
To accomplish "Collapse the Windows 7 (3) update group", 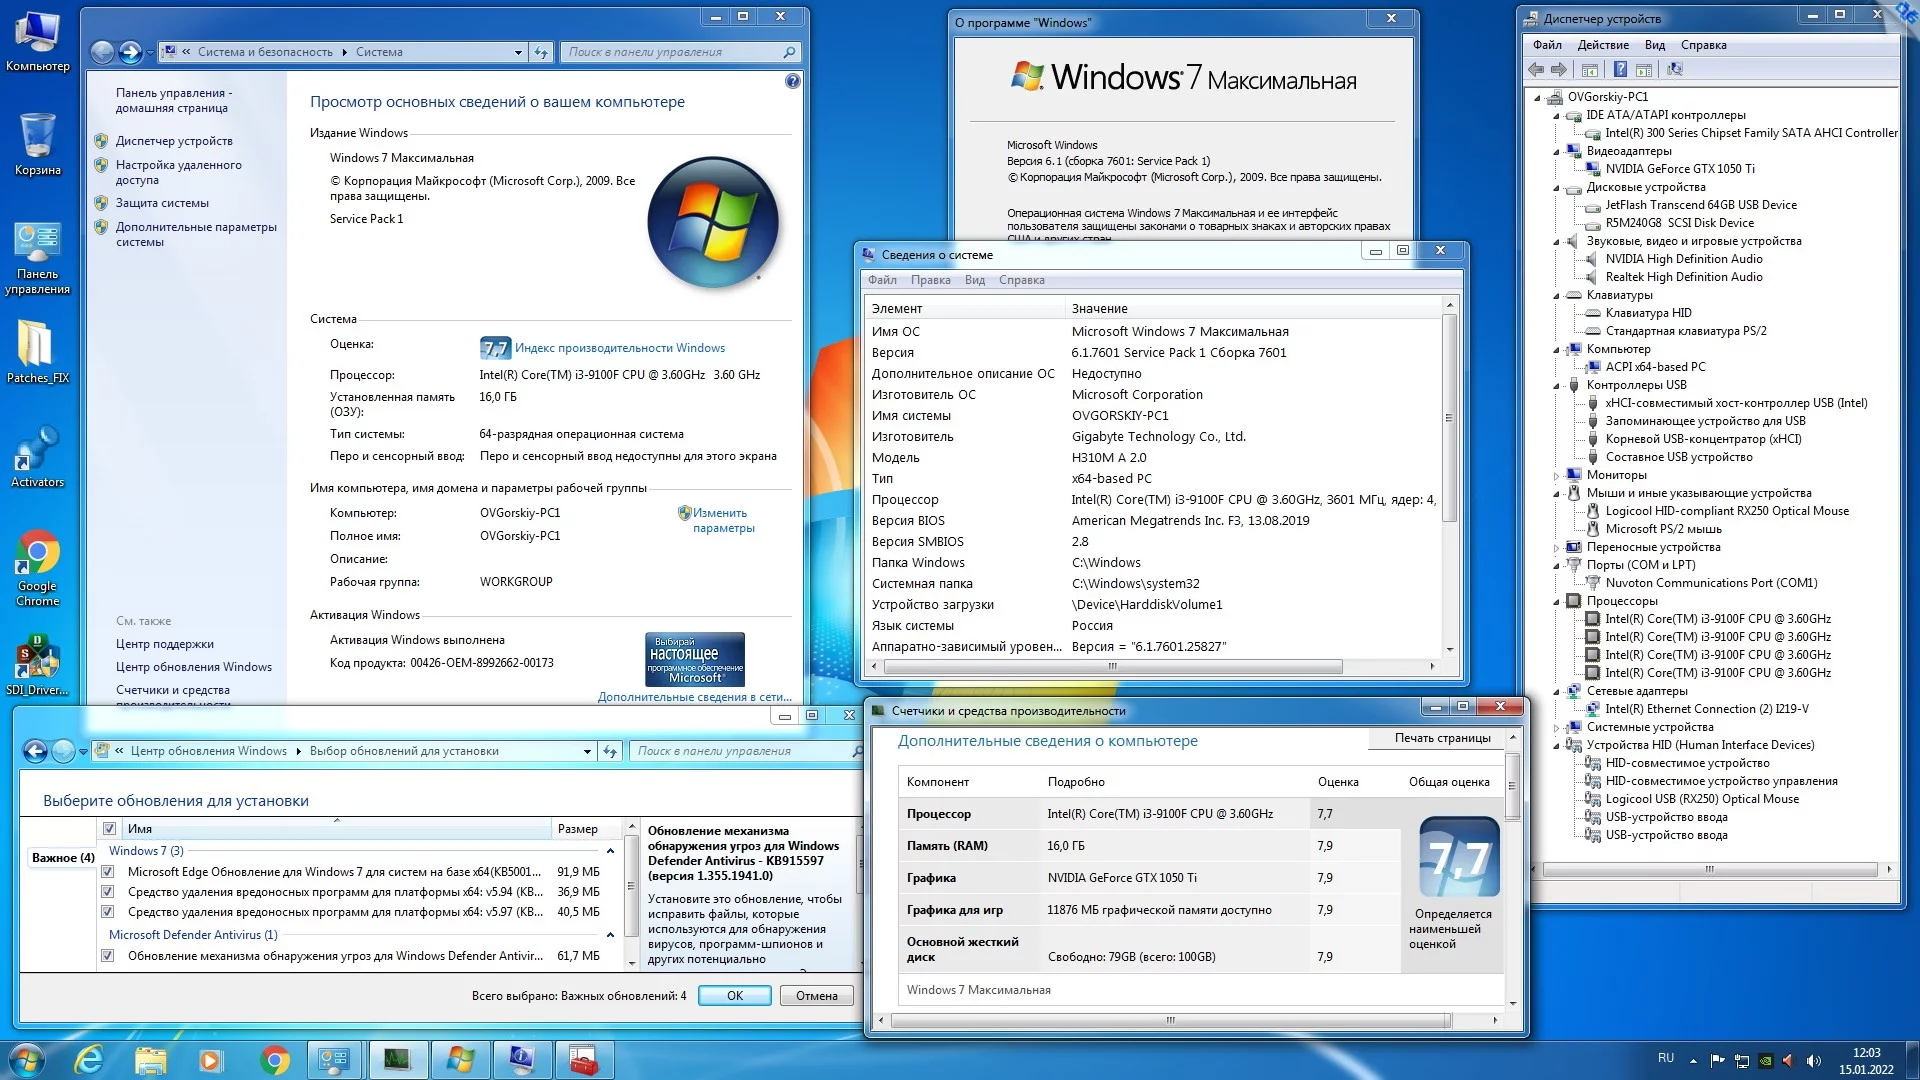I will [x=610, y=851].
